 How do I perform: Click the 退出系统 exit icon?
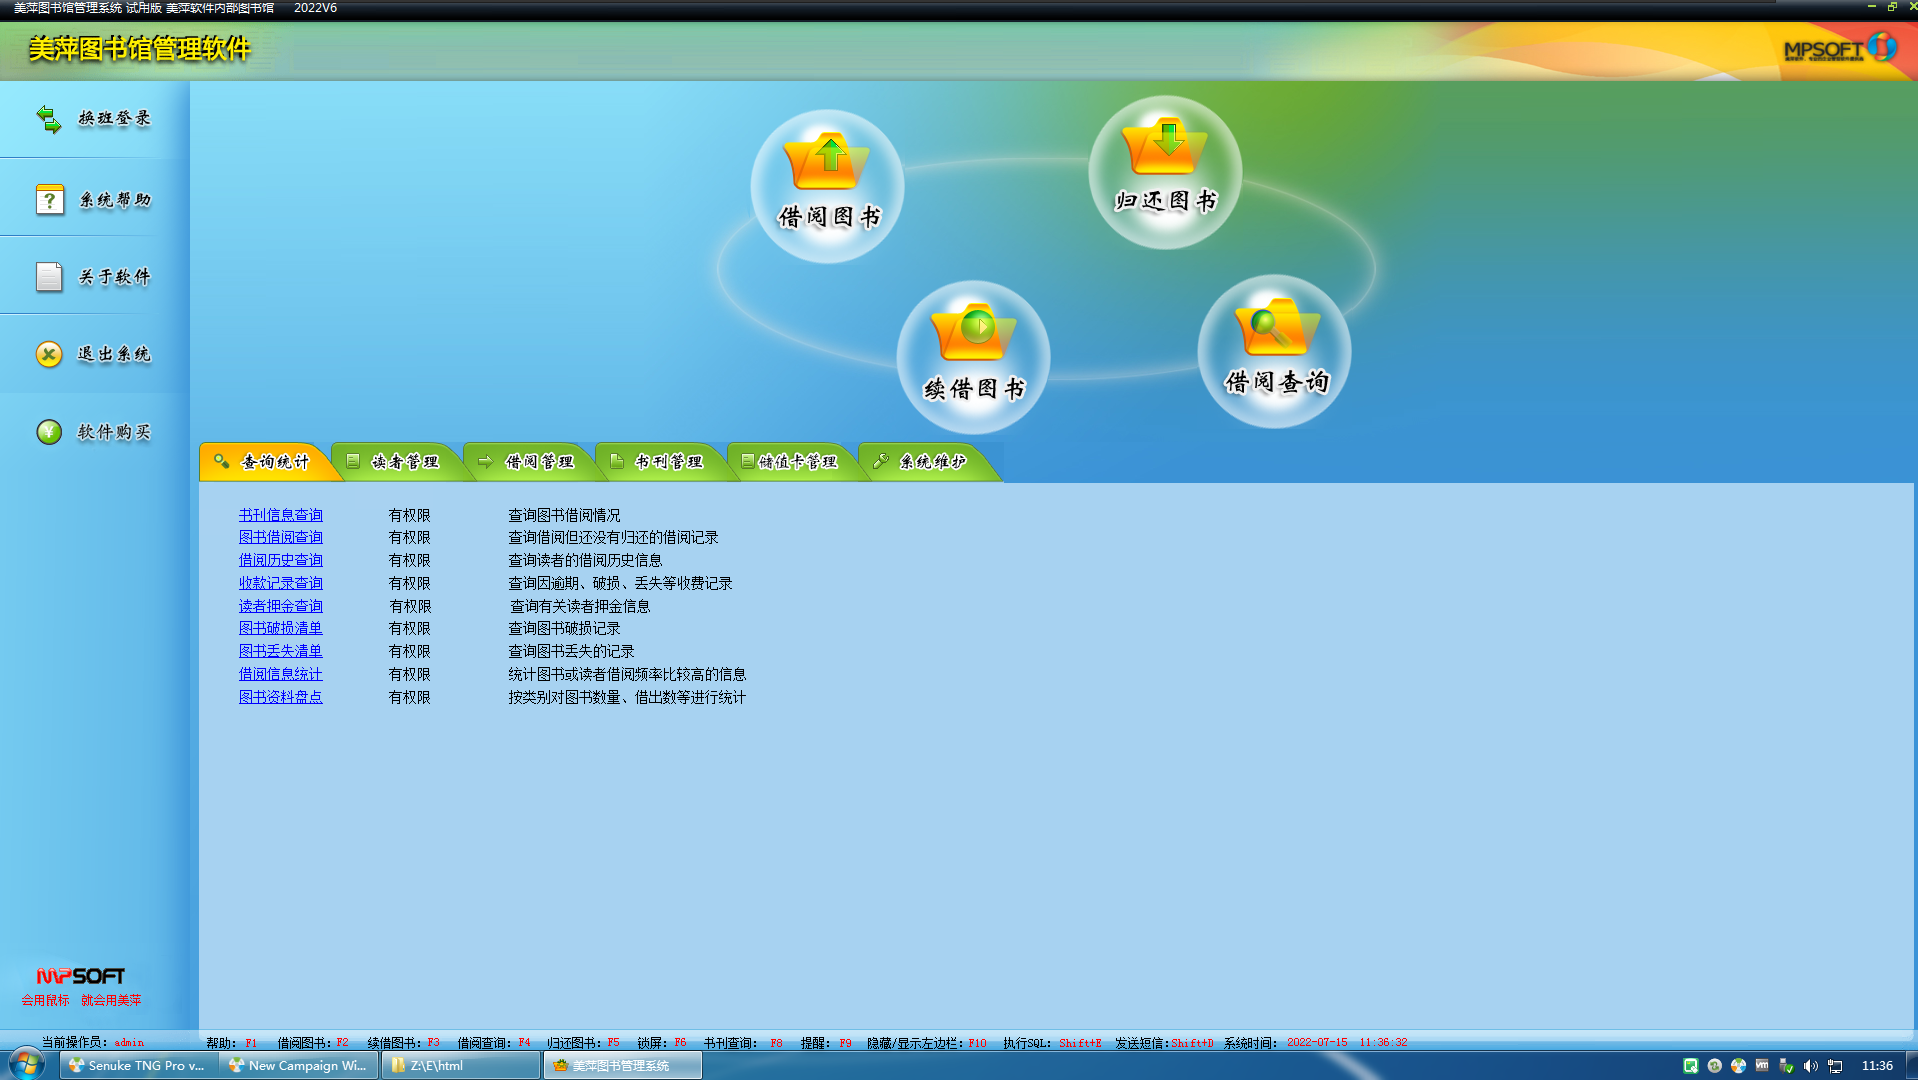click(49, 354)
